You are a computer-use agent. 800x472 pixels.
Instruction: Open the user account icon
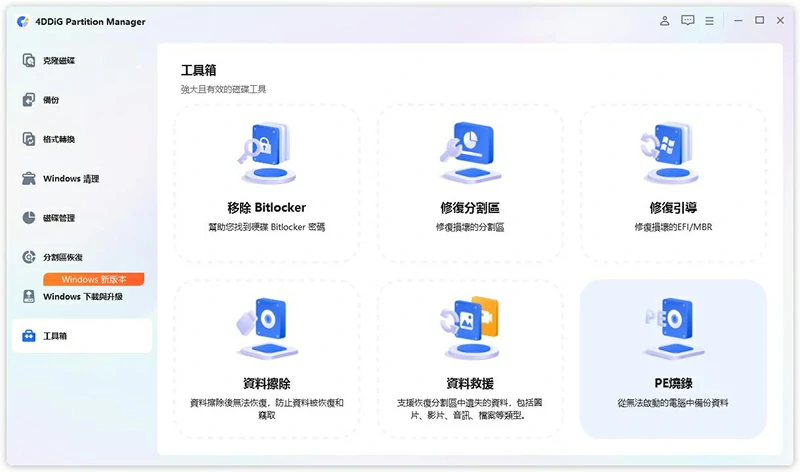[x=664, y=21]
